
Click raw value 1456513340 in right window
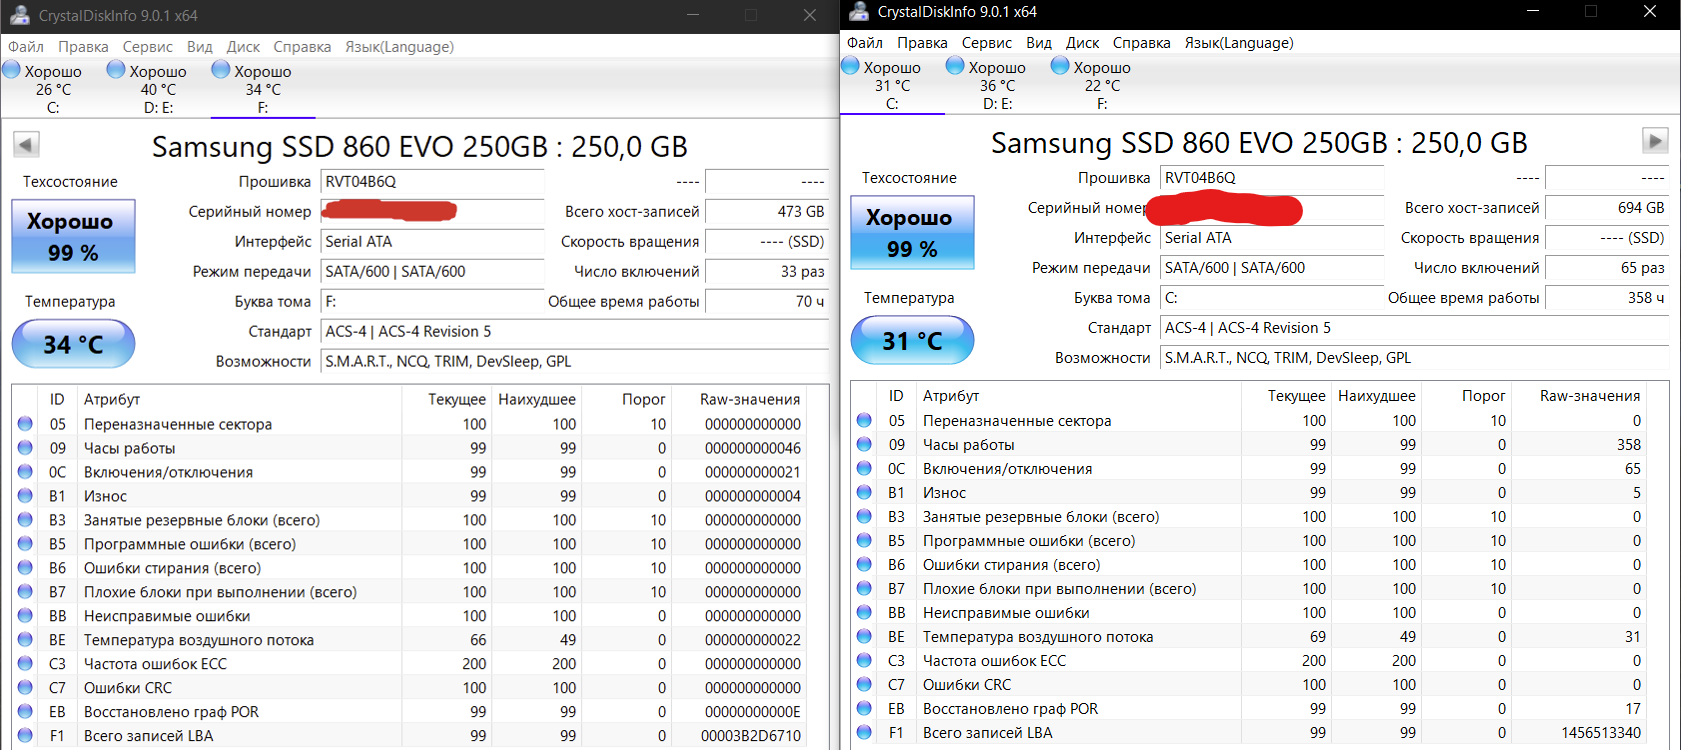click(x=1601, y=733)
